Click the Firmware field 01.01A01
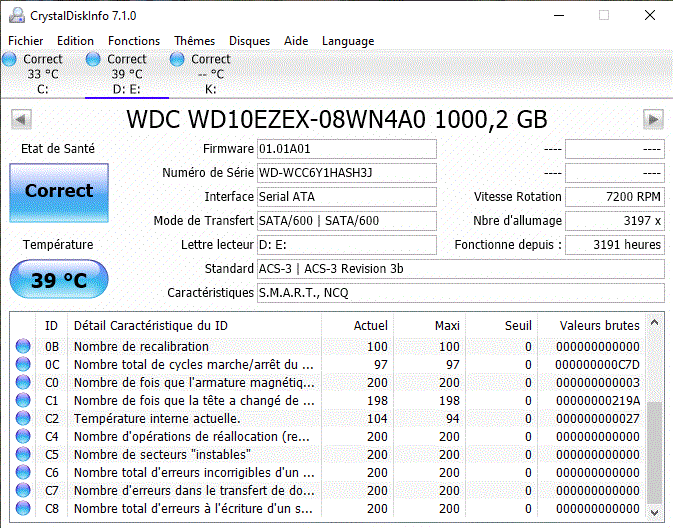Image resolution: width=673 pixels, height=528 pixels. [x=347, y=149]
